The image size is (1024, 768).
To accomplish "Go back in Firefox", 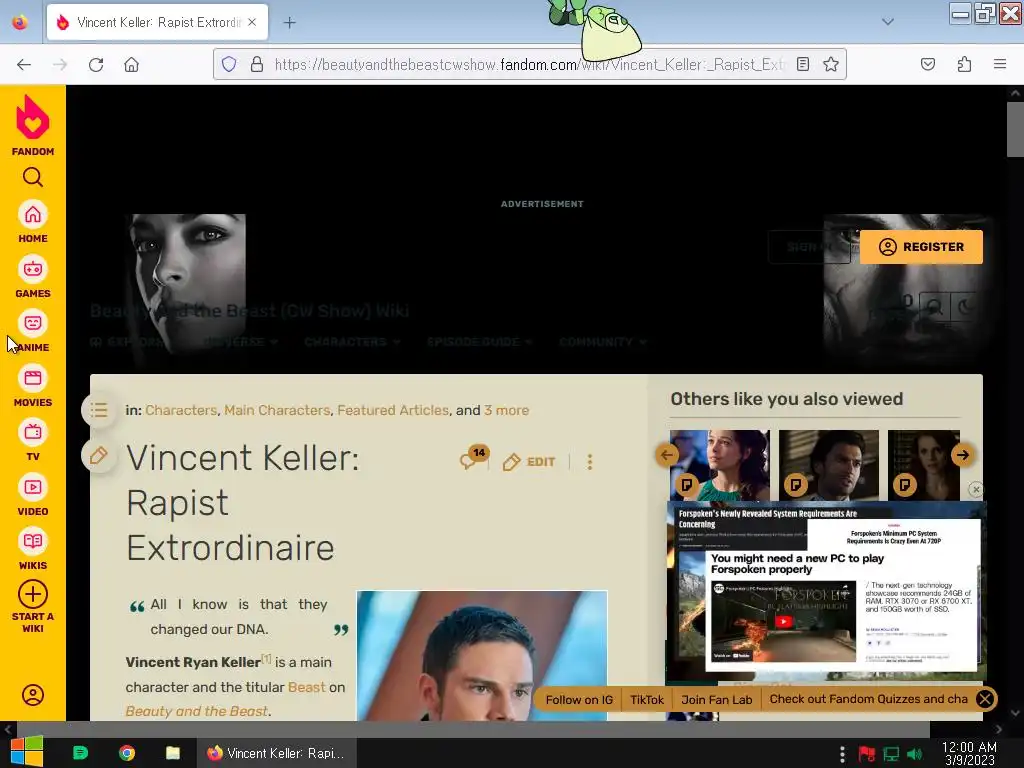I will click(24, 65).
